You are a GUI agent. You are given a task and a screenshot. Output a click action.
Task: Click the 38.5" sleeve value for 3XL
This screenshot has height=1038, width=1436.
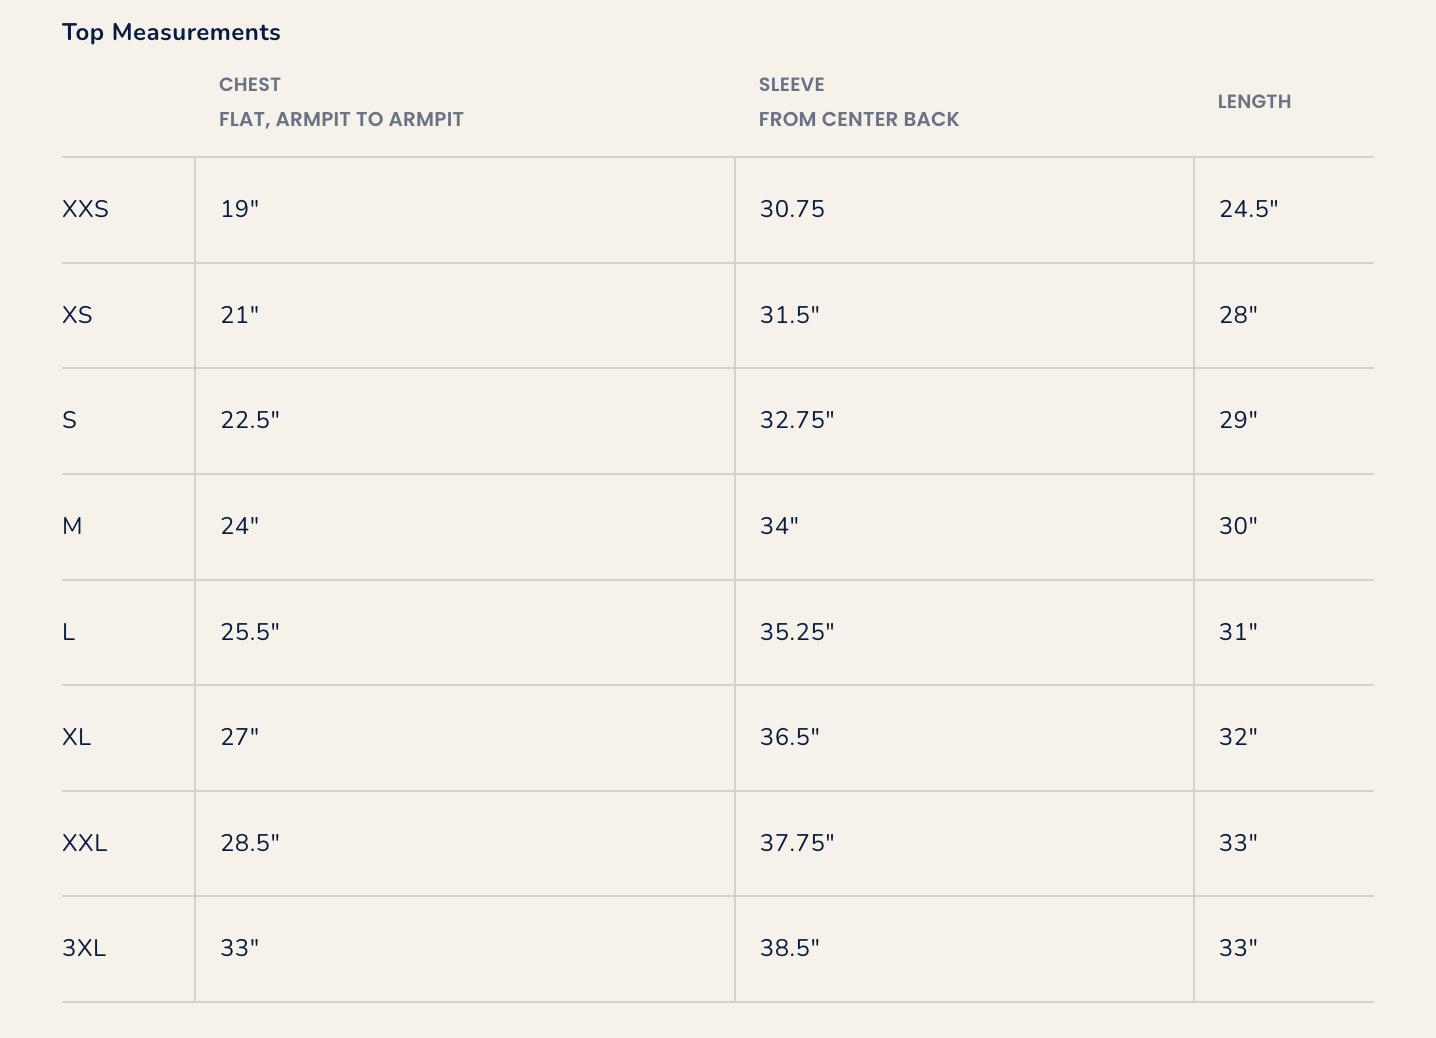789,948
